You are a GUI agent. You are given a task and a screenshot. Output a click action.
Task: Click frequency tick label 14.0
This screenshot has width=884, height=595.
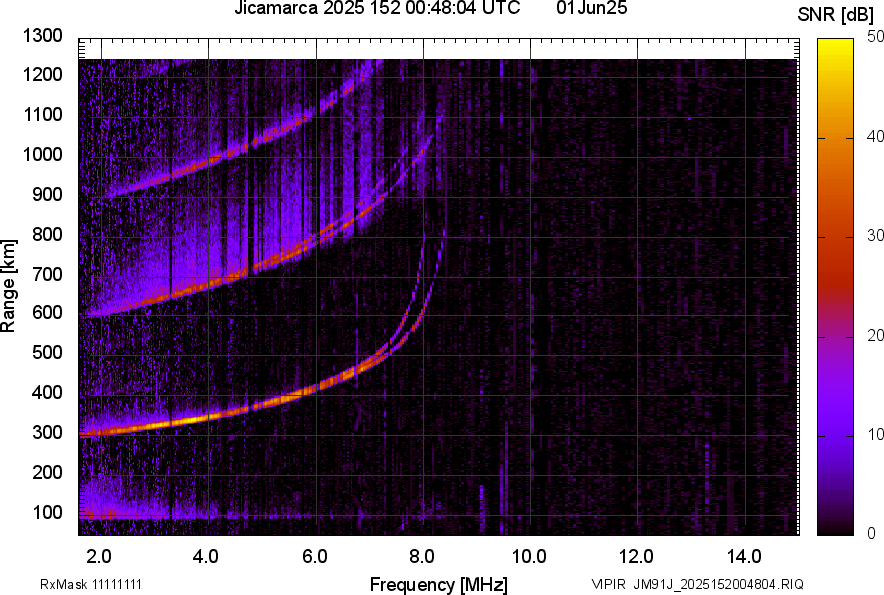[x=744, y=557]
